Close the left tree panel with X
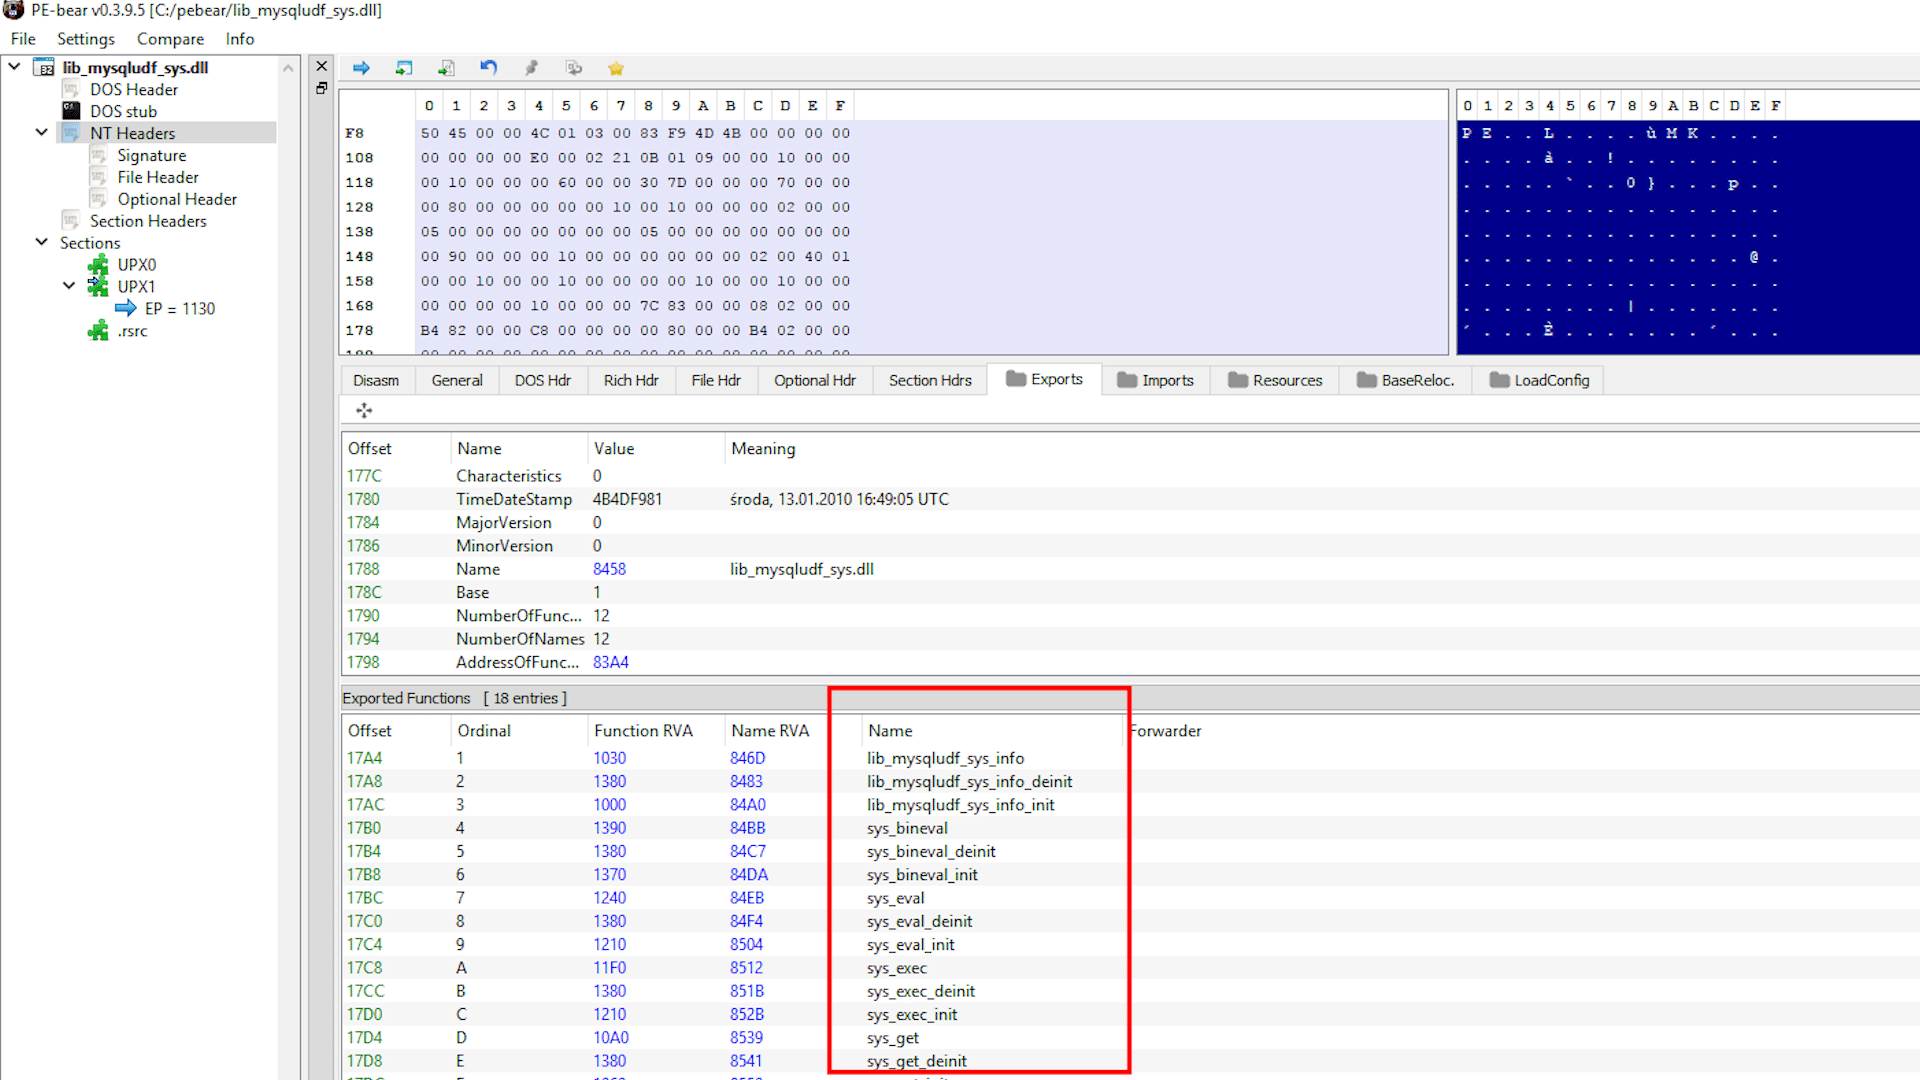Viewport: 1920px width, 1080px height. (322, 66)
